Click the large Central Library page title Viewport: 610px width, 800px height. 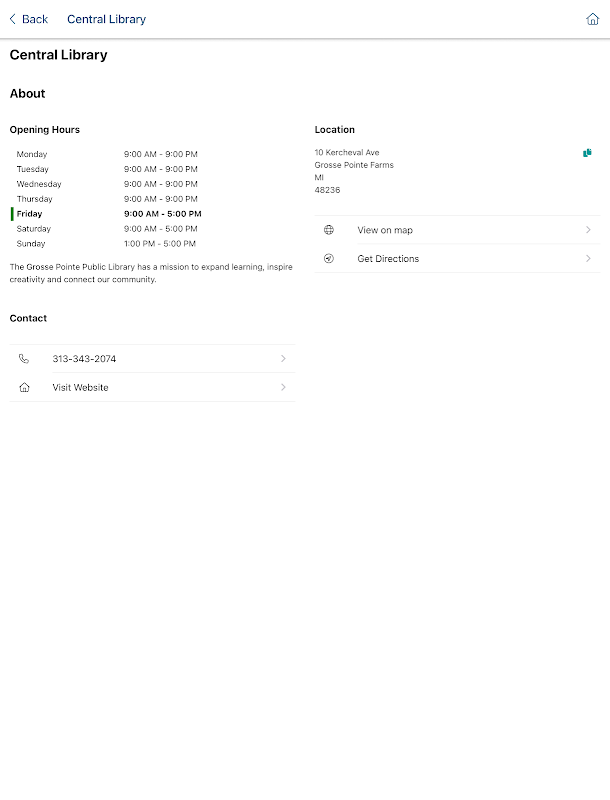(x=59, y=55)
